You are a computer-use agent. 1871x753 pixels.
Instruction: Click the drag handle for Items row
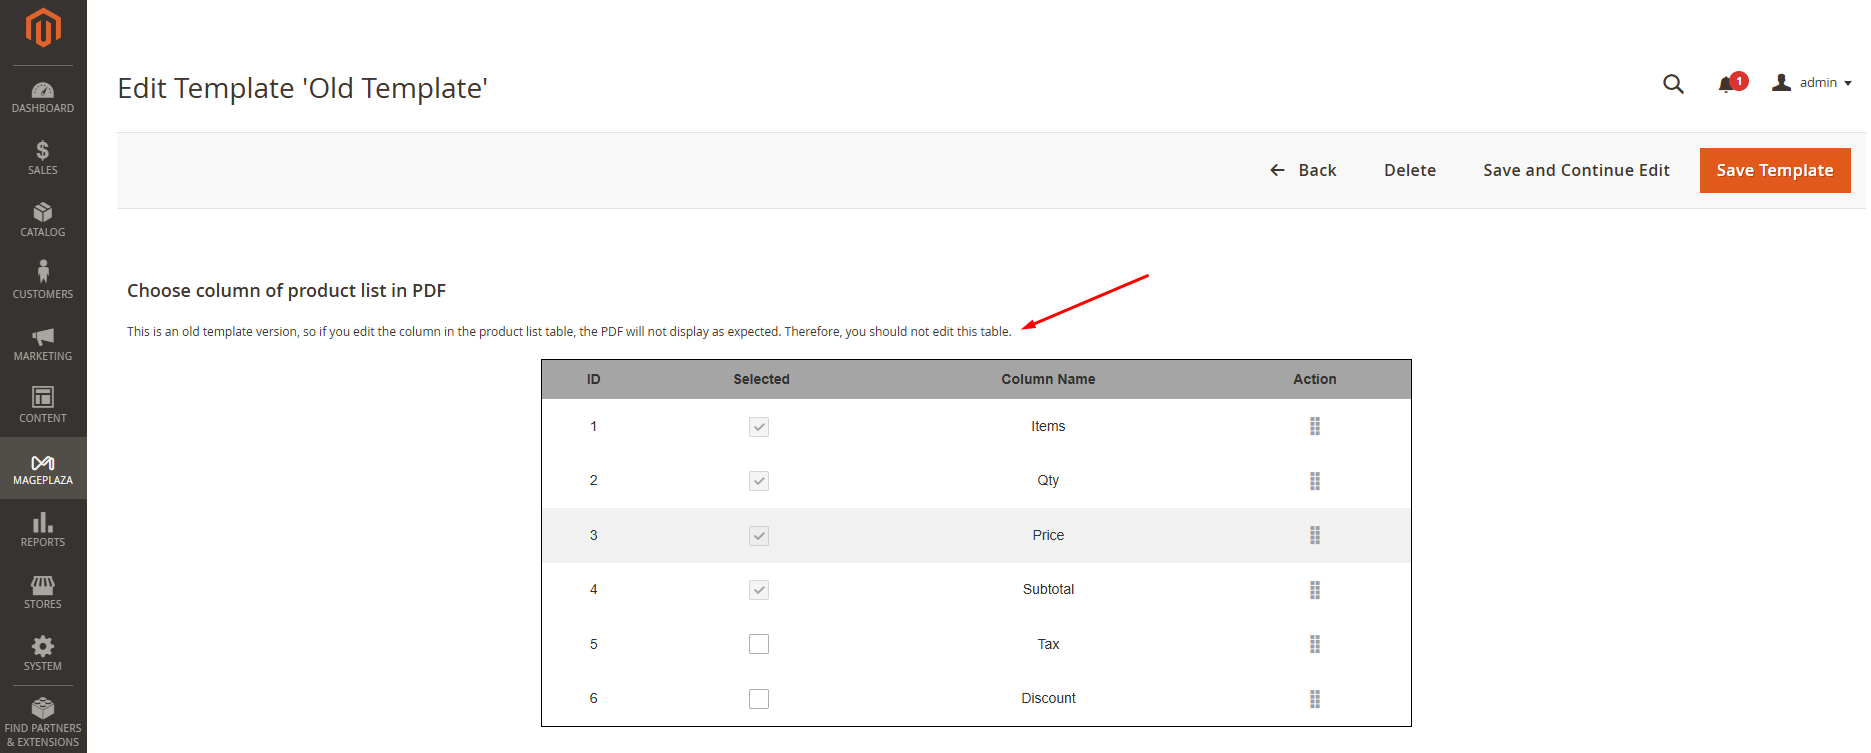(1315, 427)
